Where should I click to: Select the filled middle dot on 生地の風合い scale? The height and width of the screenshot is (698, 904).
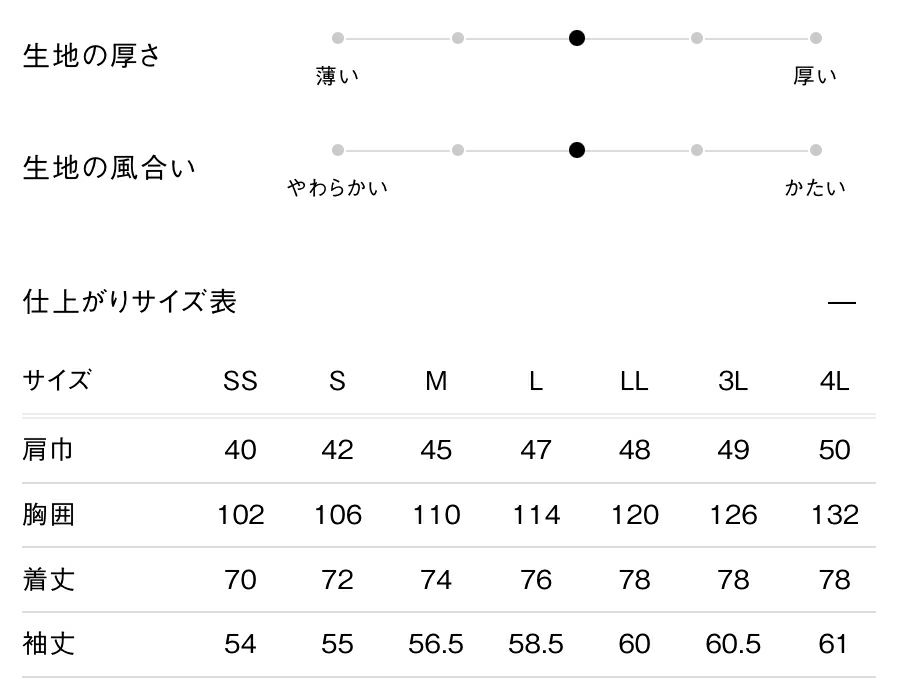click(x=577, y=150)
